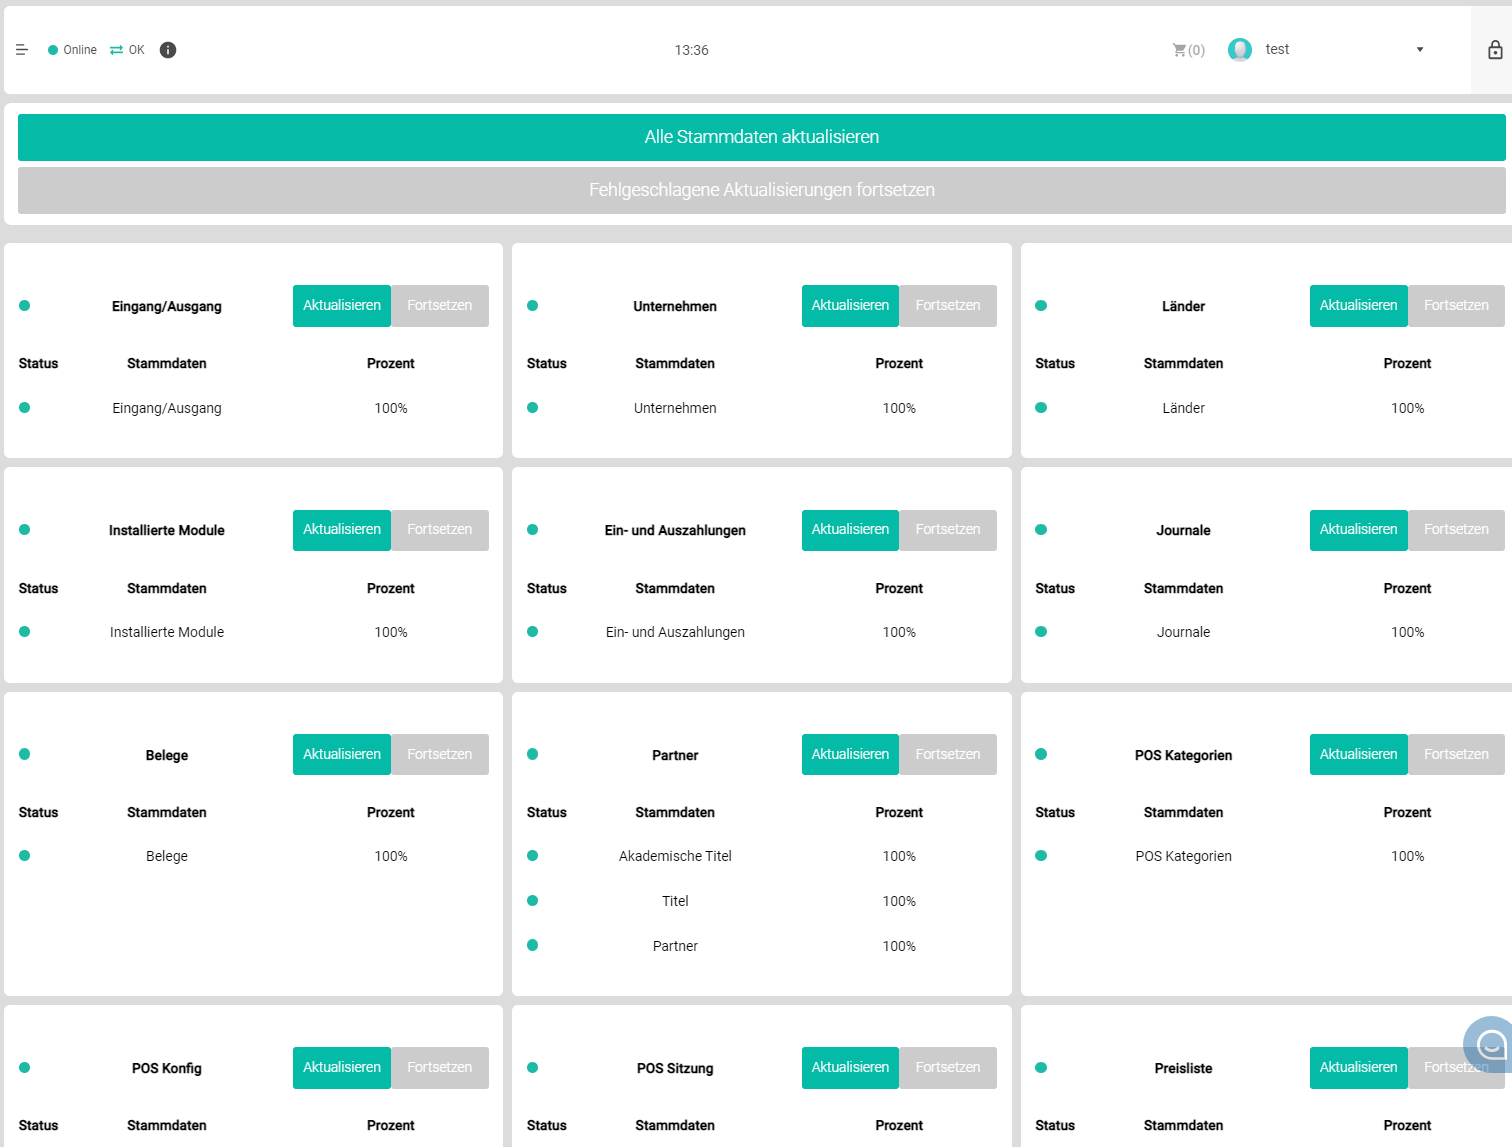
Task: Open the shopping cart icon
Action: (x=1180, y=50)
